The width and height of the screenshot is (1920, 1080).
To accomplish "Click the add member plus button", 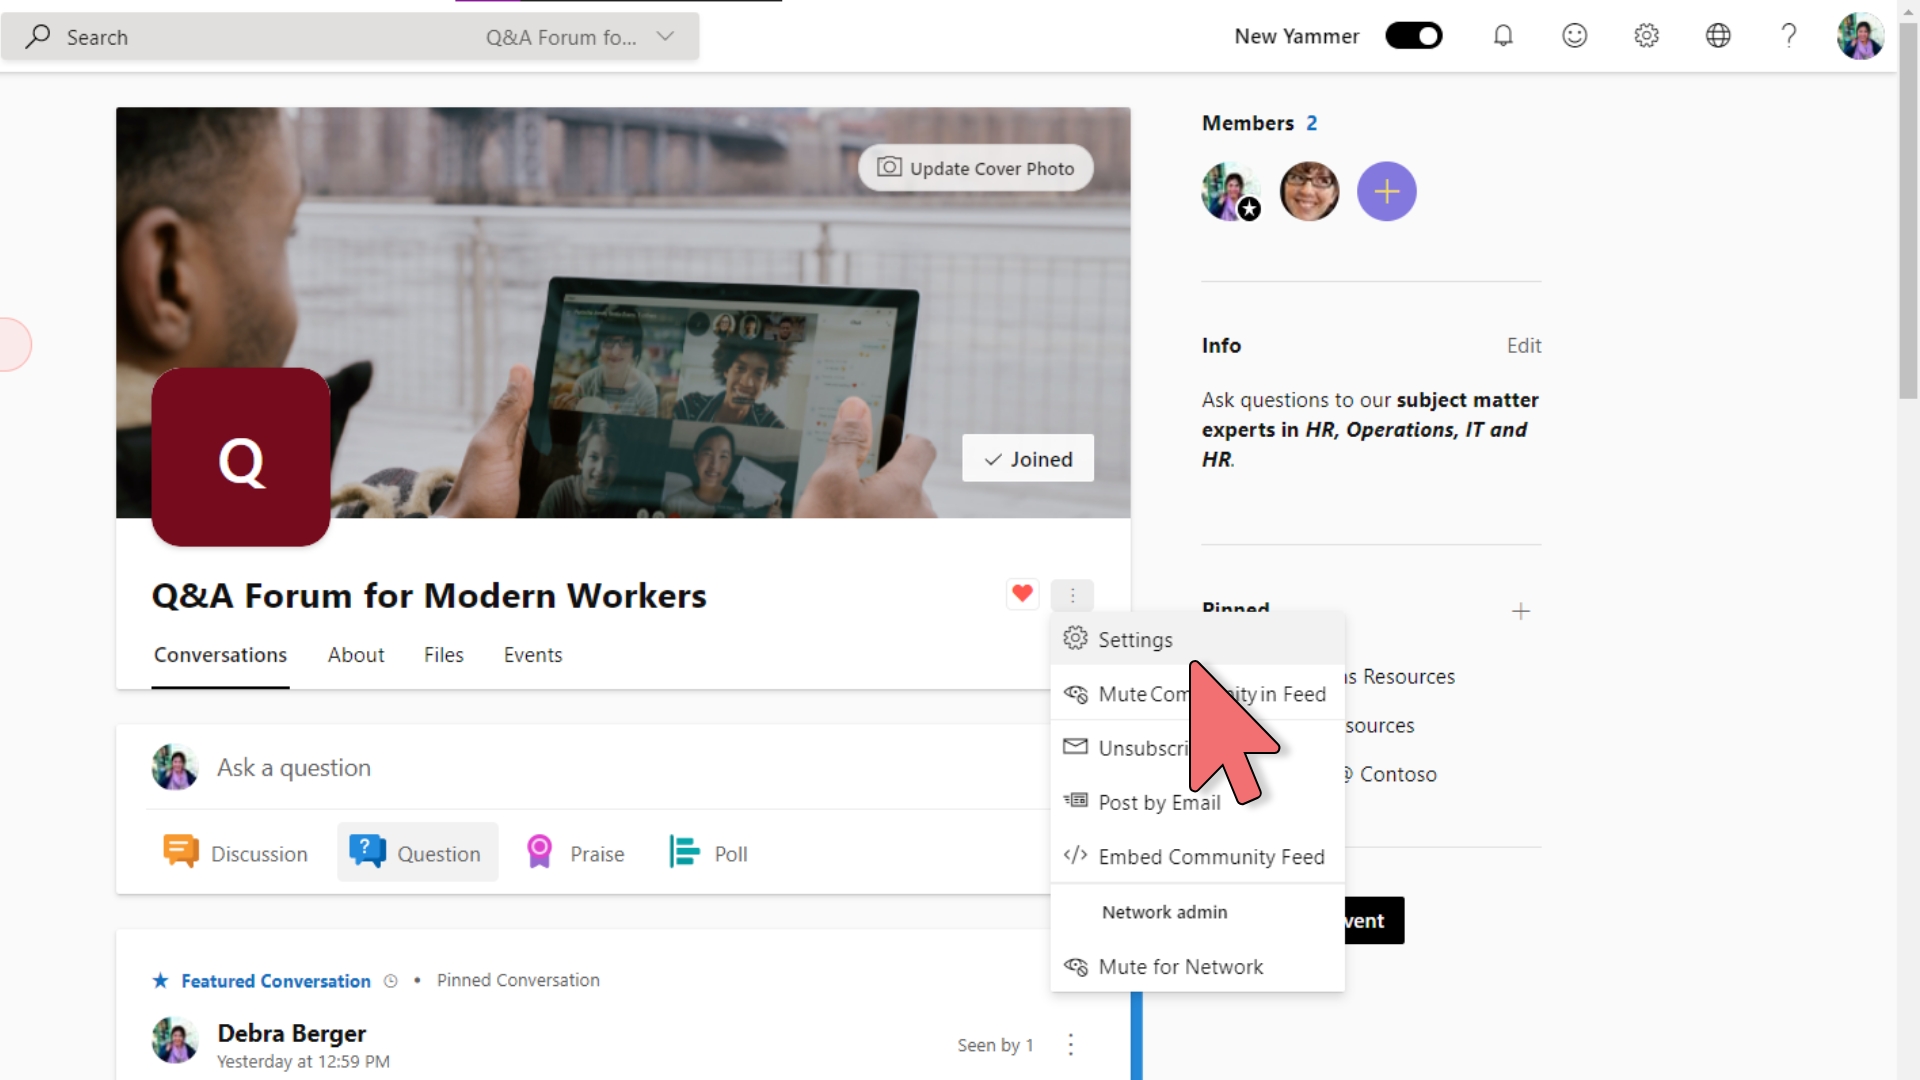I will click(1387, 191).
